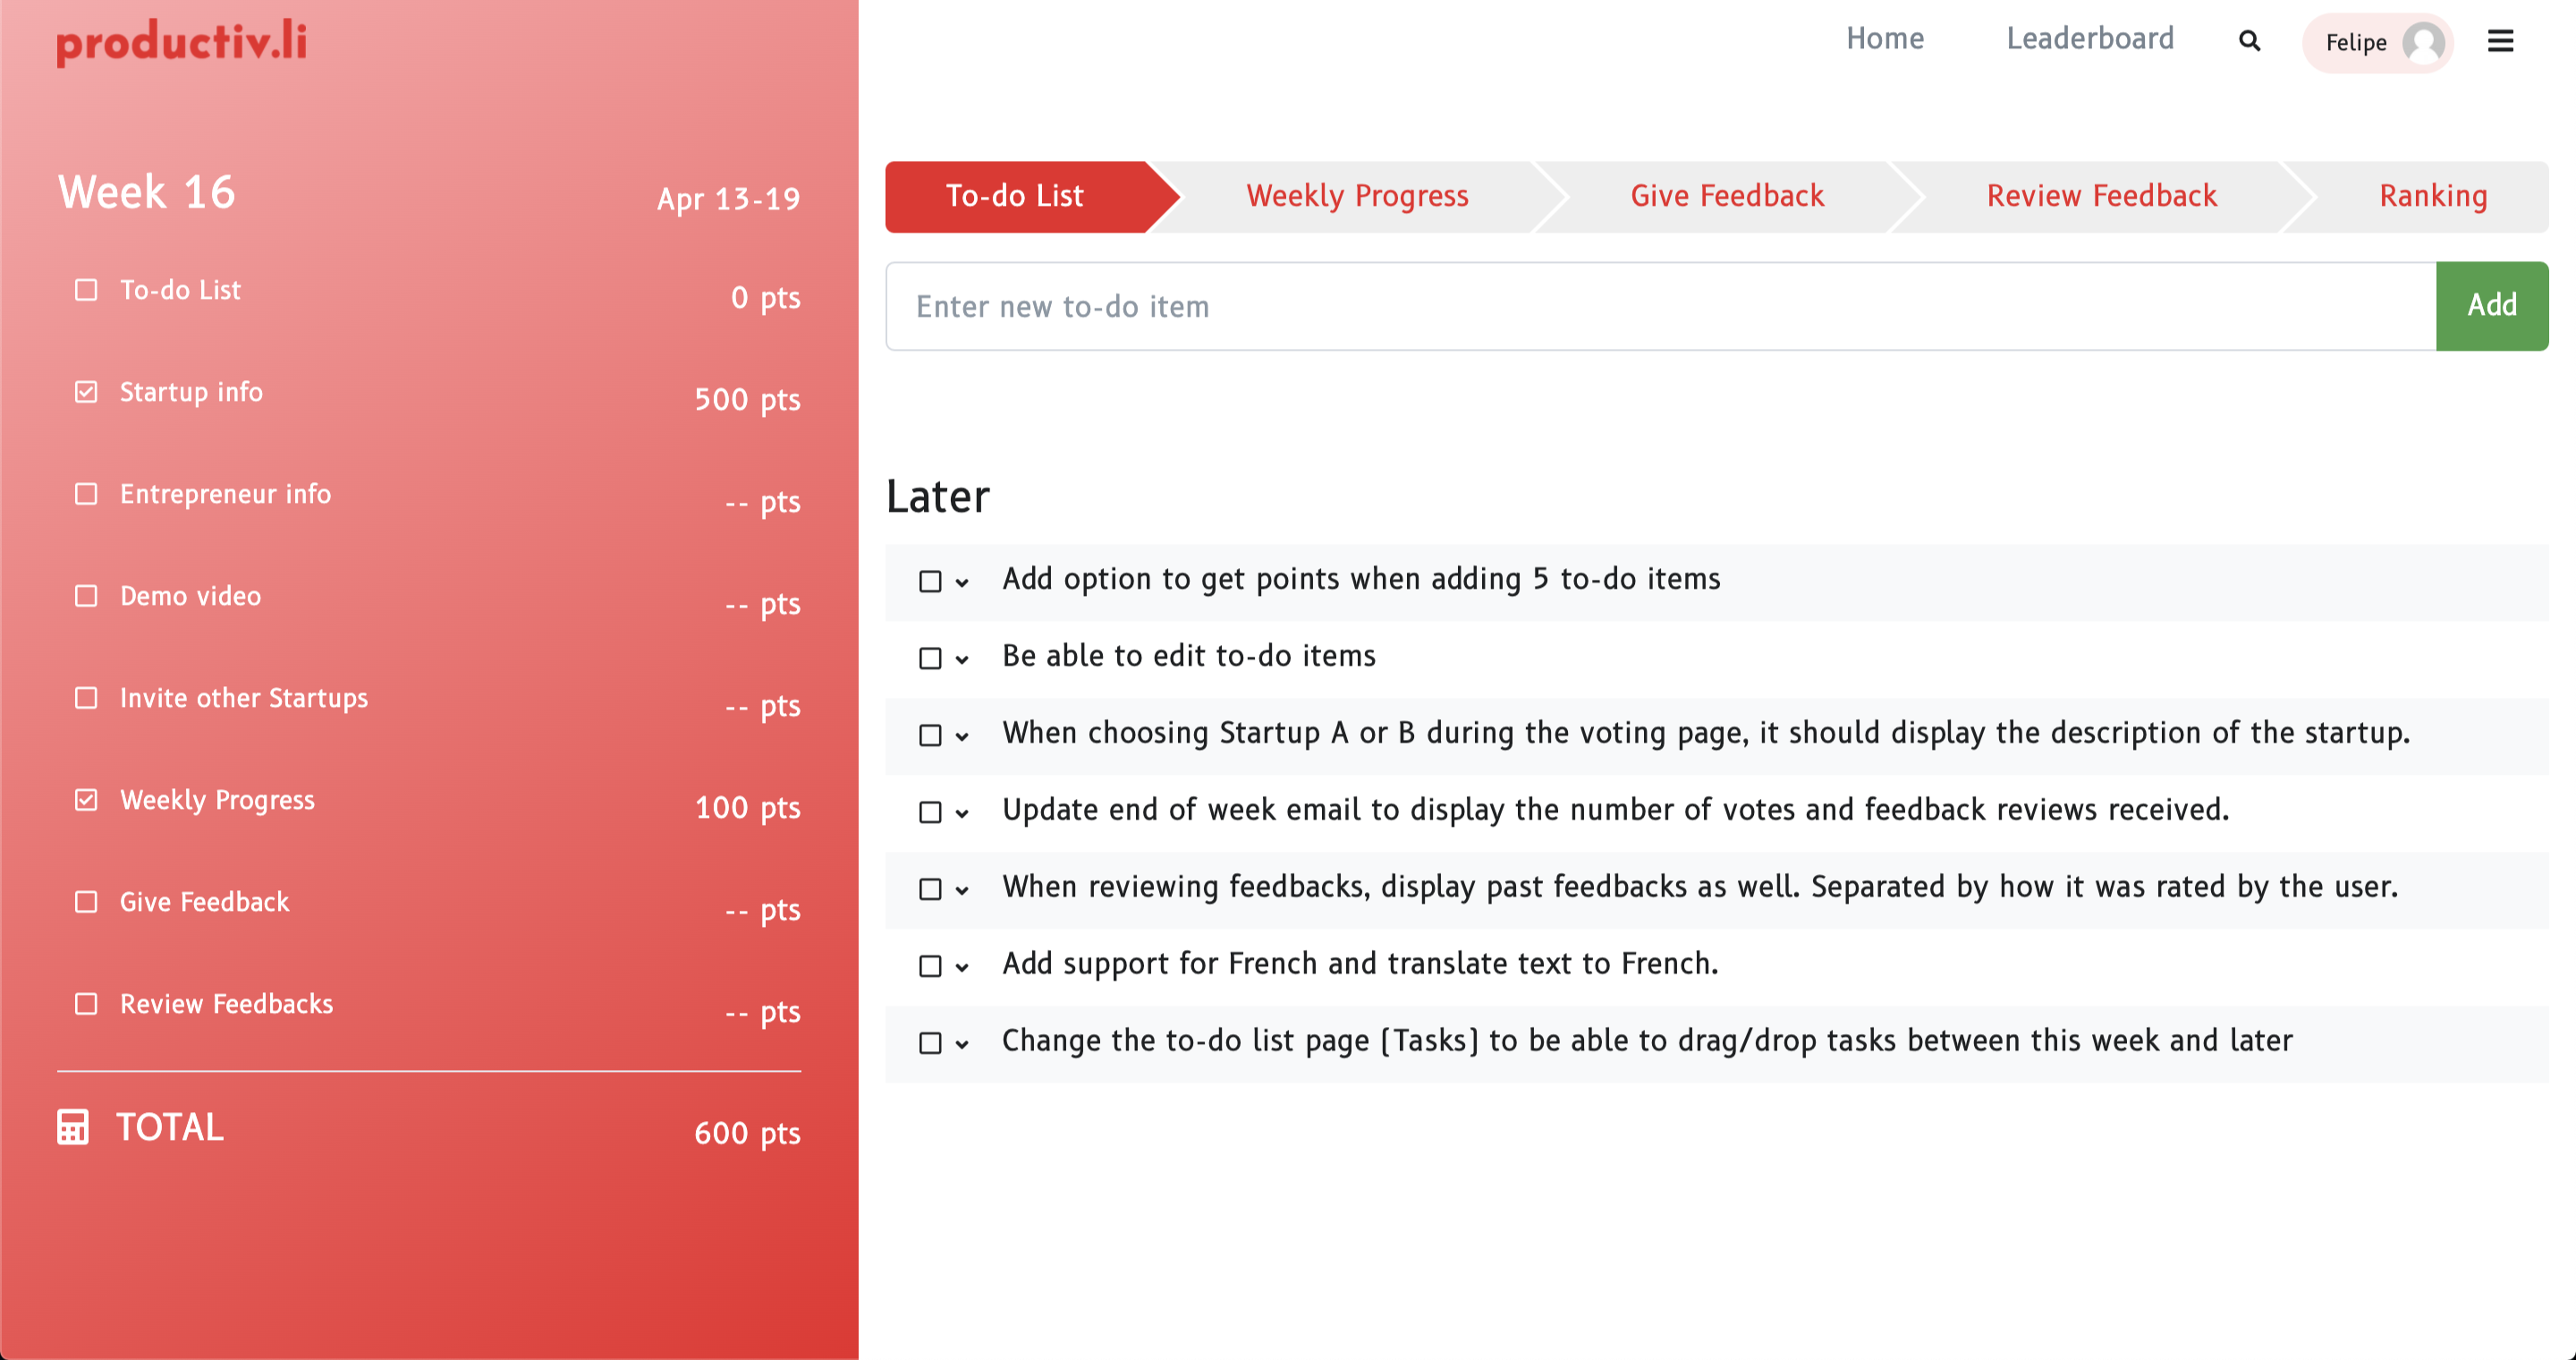Image resolution: width=2576 pixels, height=1360 pixels.
Task: Check the Demo video checkbox
Action: pyautogui.click(x=85, y=595)
